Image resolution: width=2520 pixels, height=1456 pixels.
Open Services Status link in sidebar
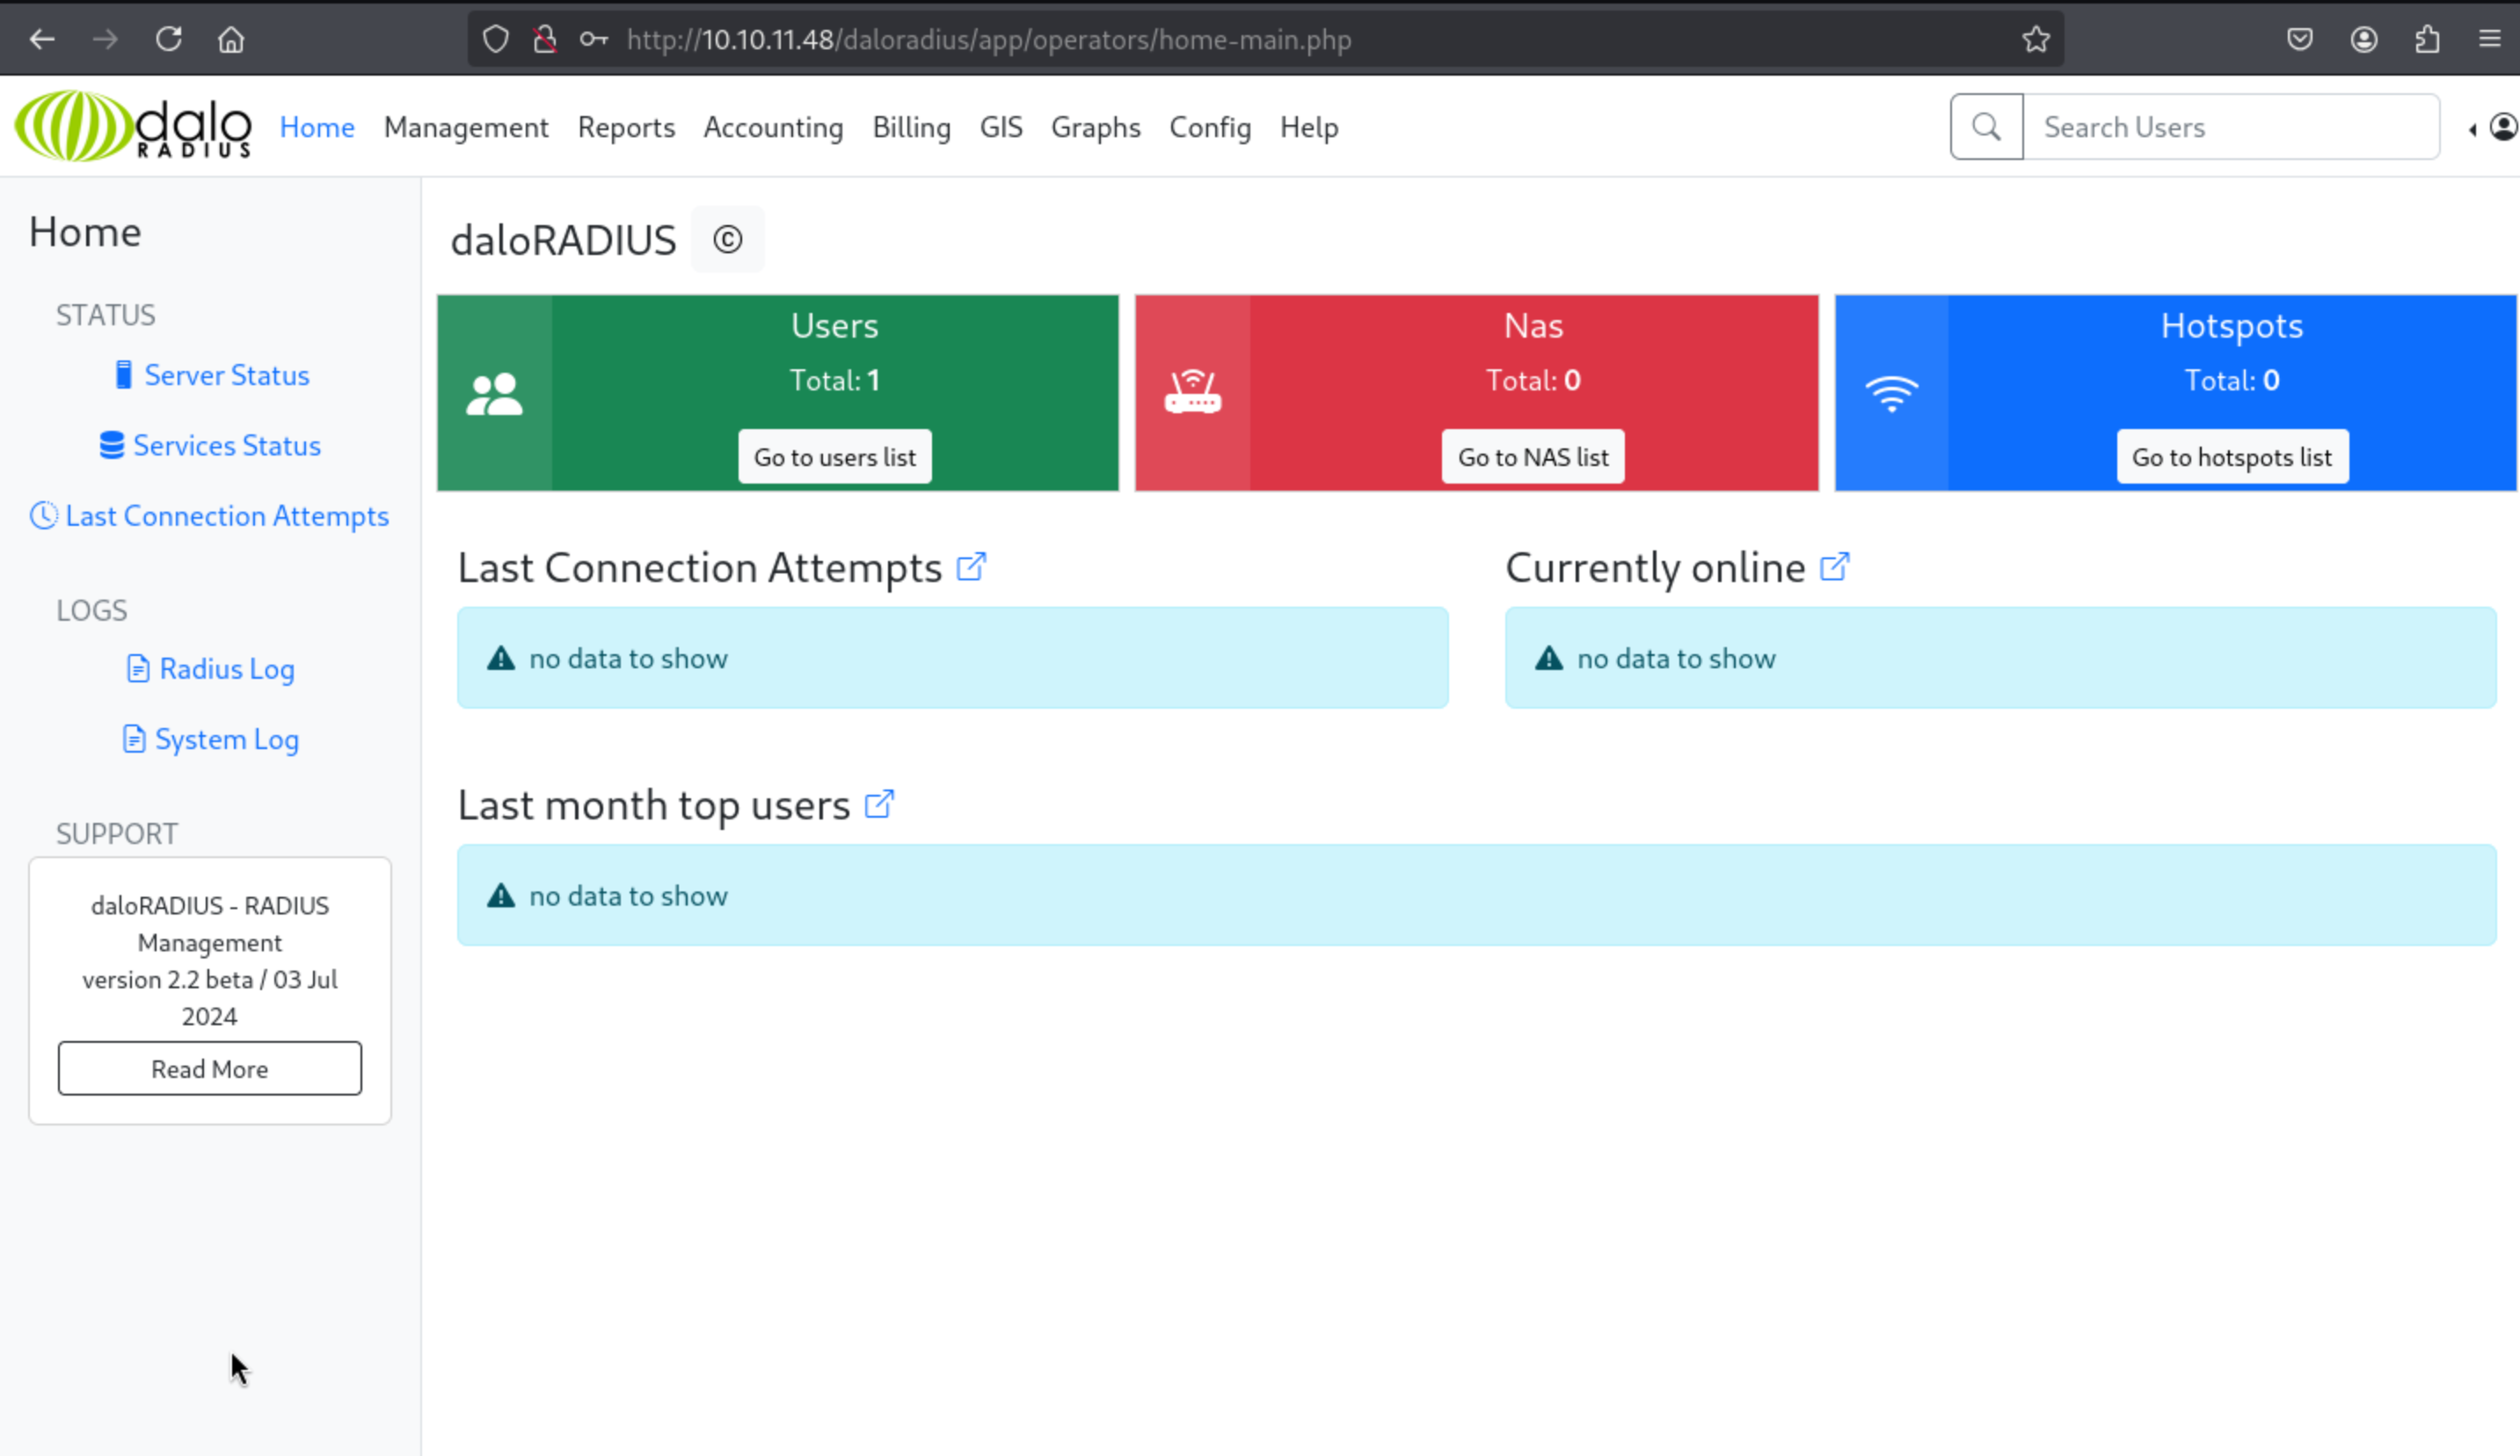pyautogui.click(x=226, y=445)
